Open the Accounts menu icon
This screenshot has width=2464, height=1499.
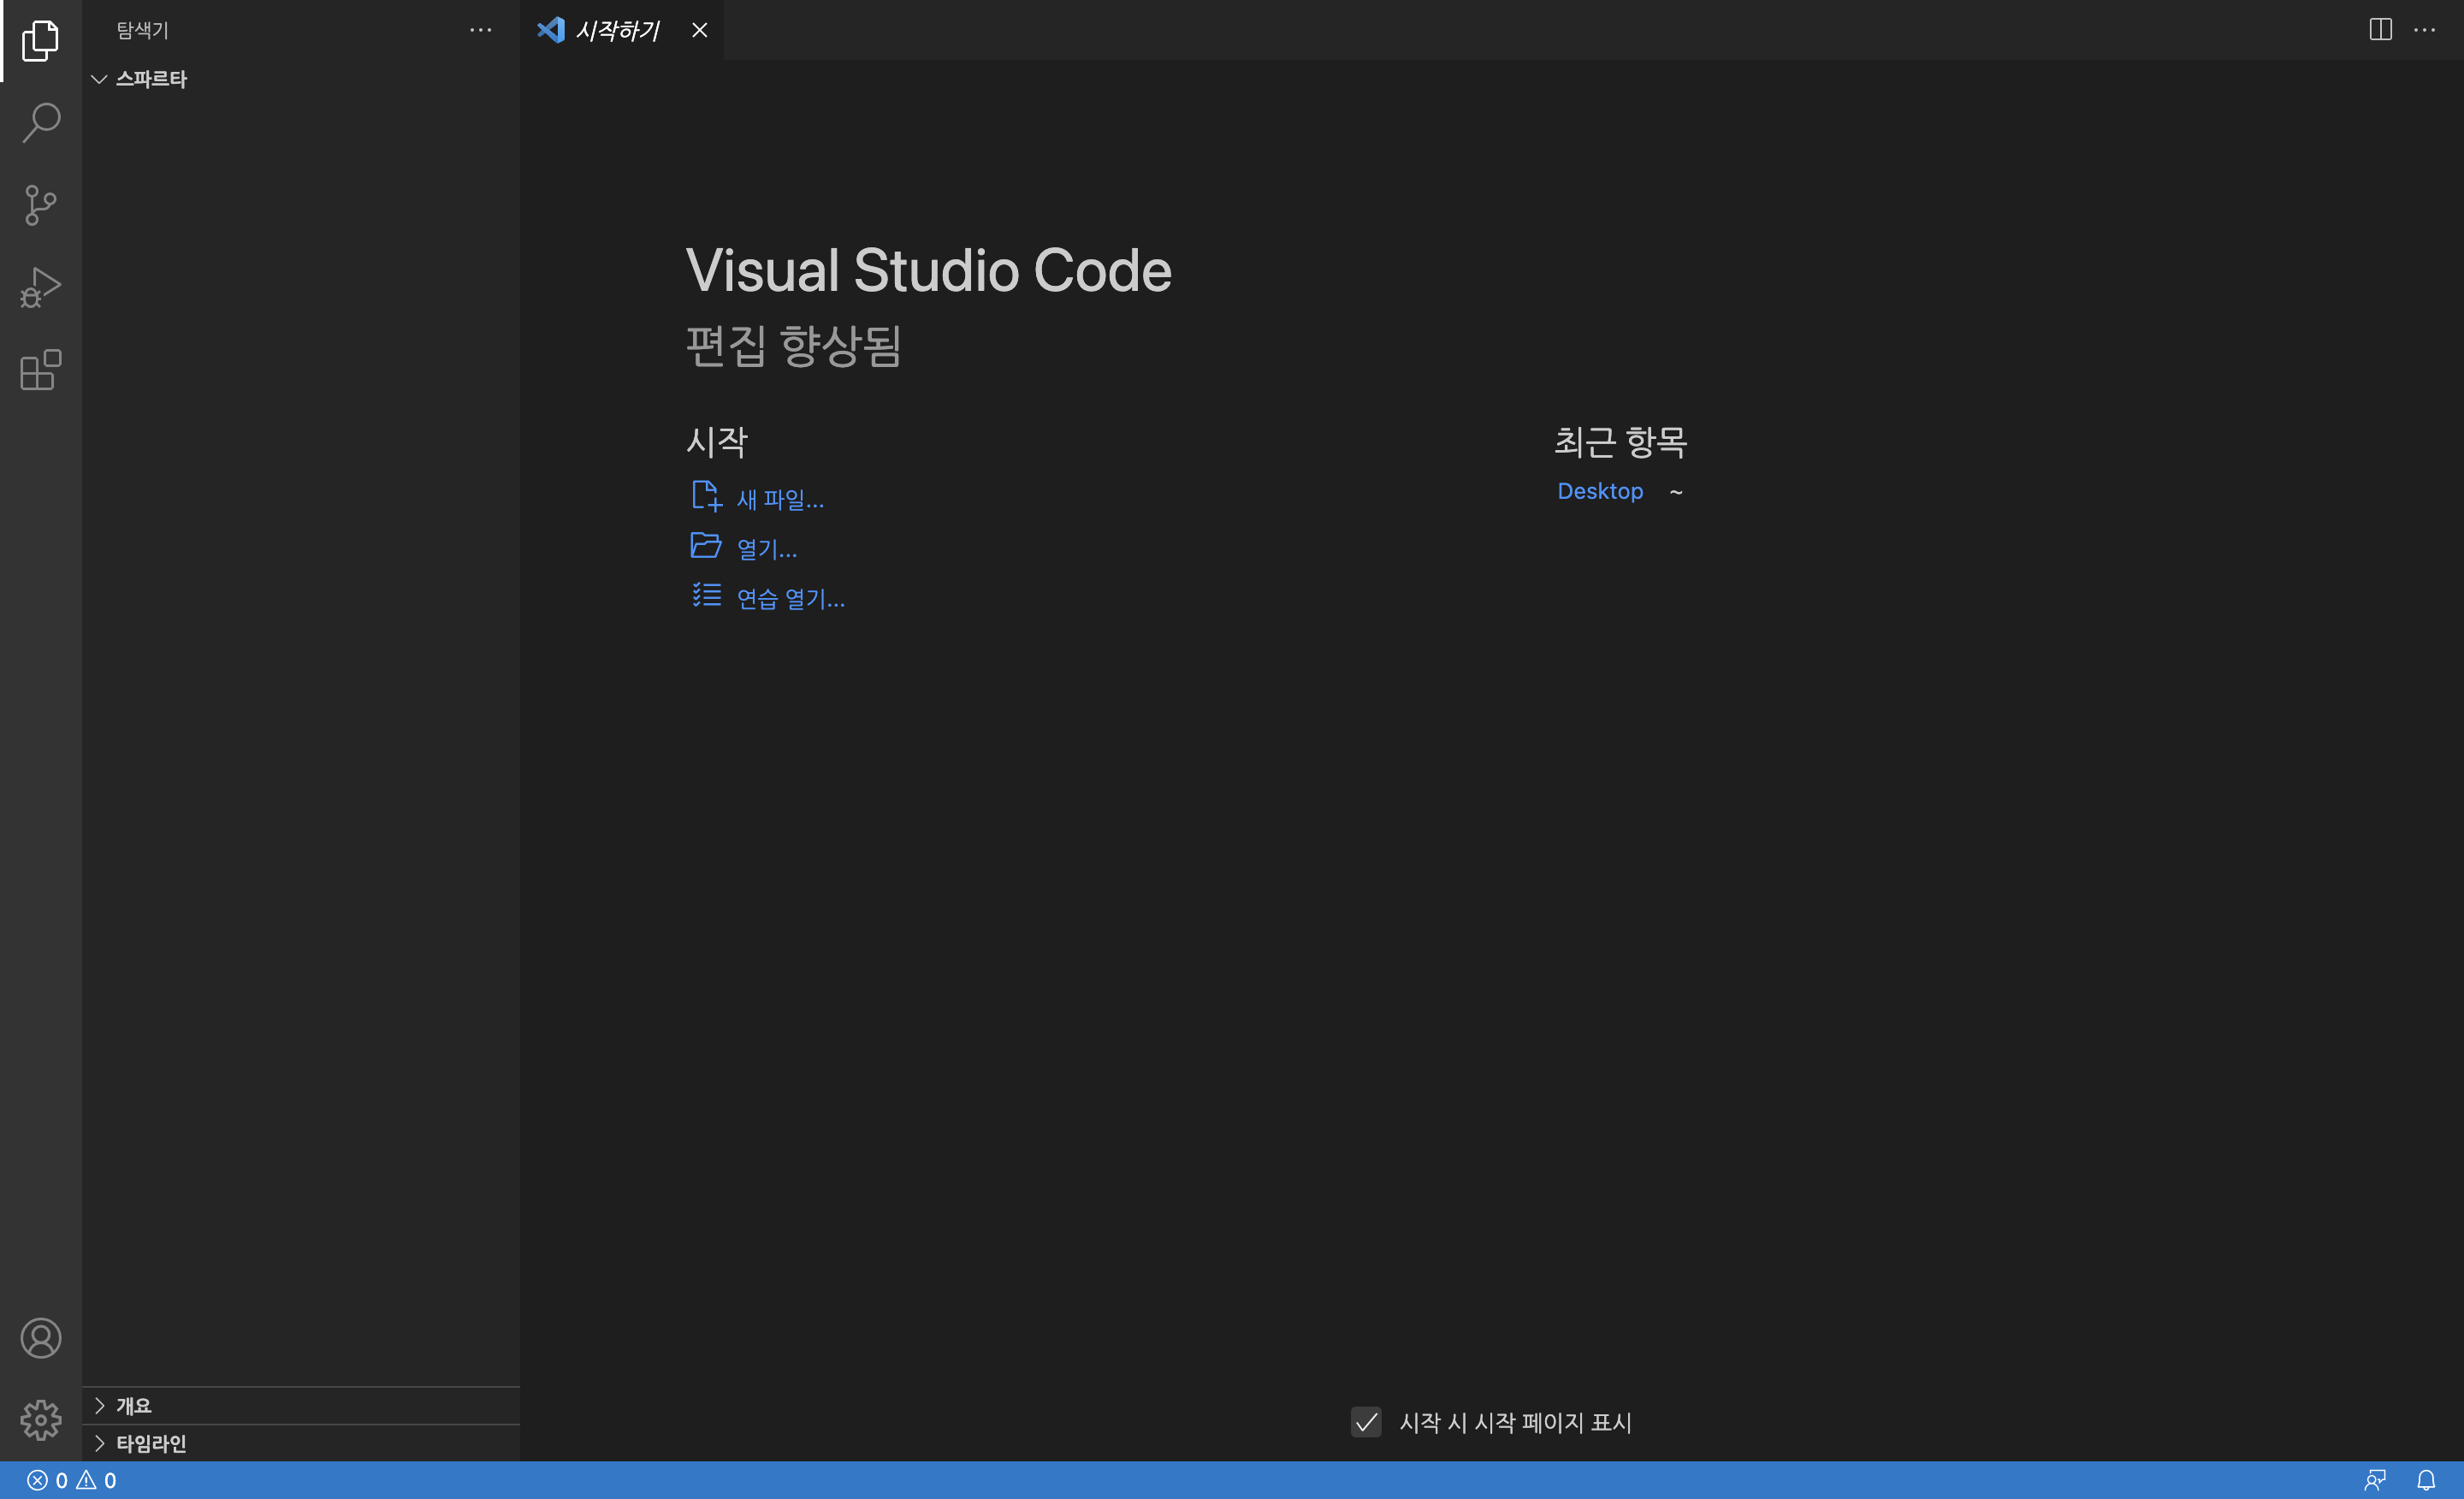click(40, 1338)
